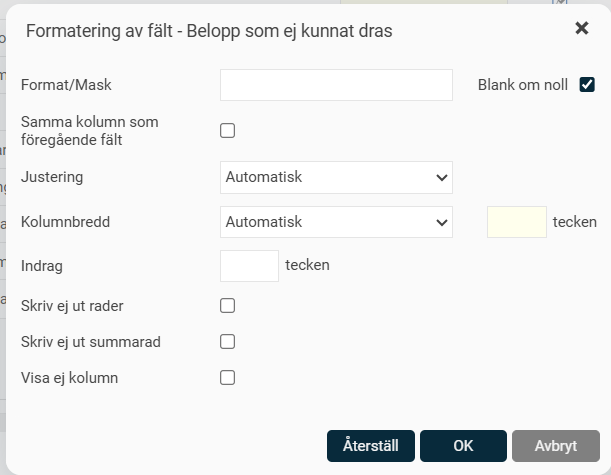This screenshot has height=475, width=611.
Task: Click the dialog title text
Action: click(x=208, y=31)
